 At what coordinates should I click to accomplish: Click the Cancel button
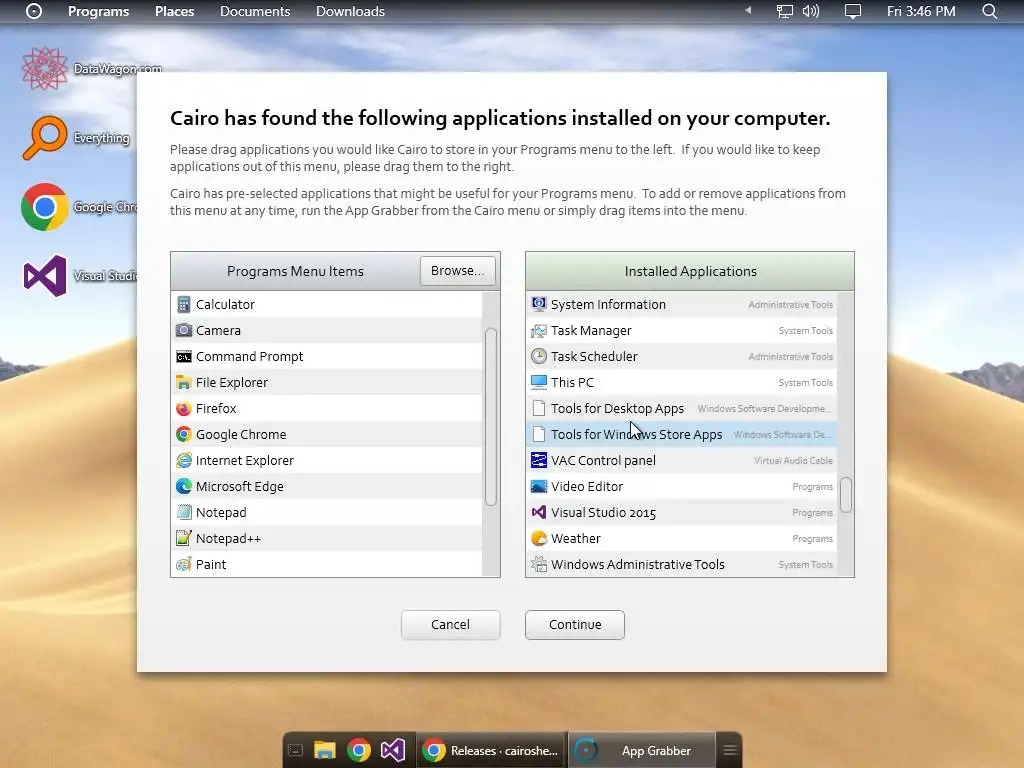tap(451, 624)
